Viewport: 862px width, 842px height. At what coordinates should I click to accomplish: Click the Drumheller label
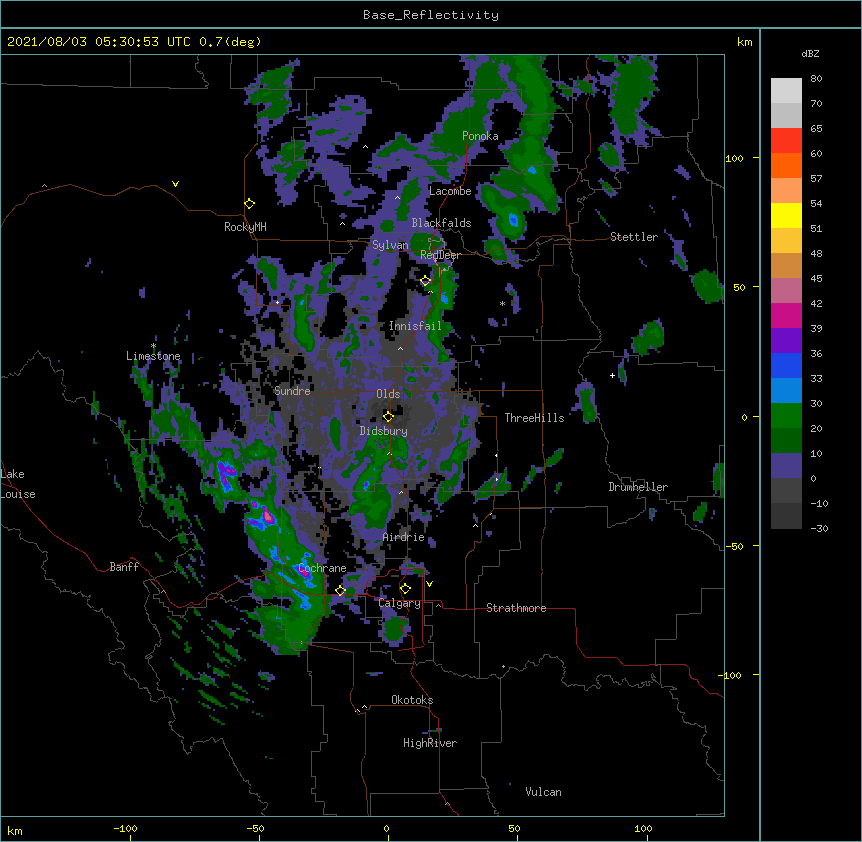[638, 487]
